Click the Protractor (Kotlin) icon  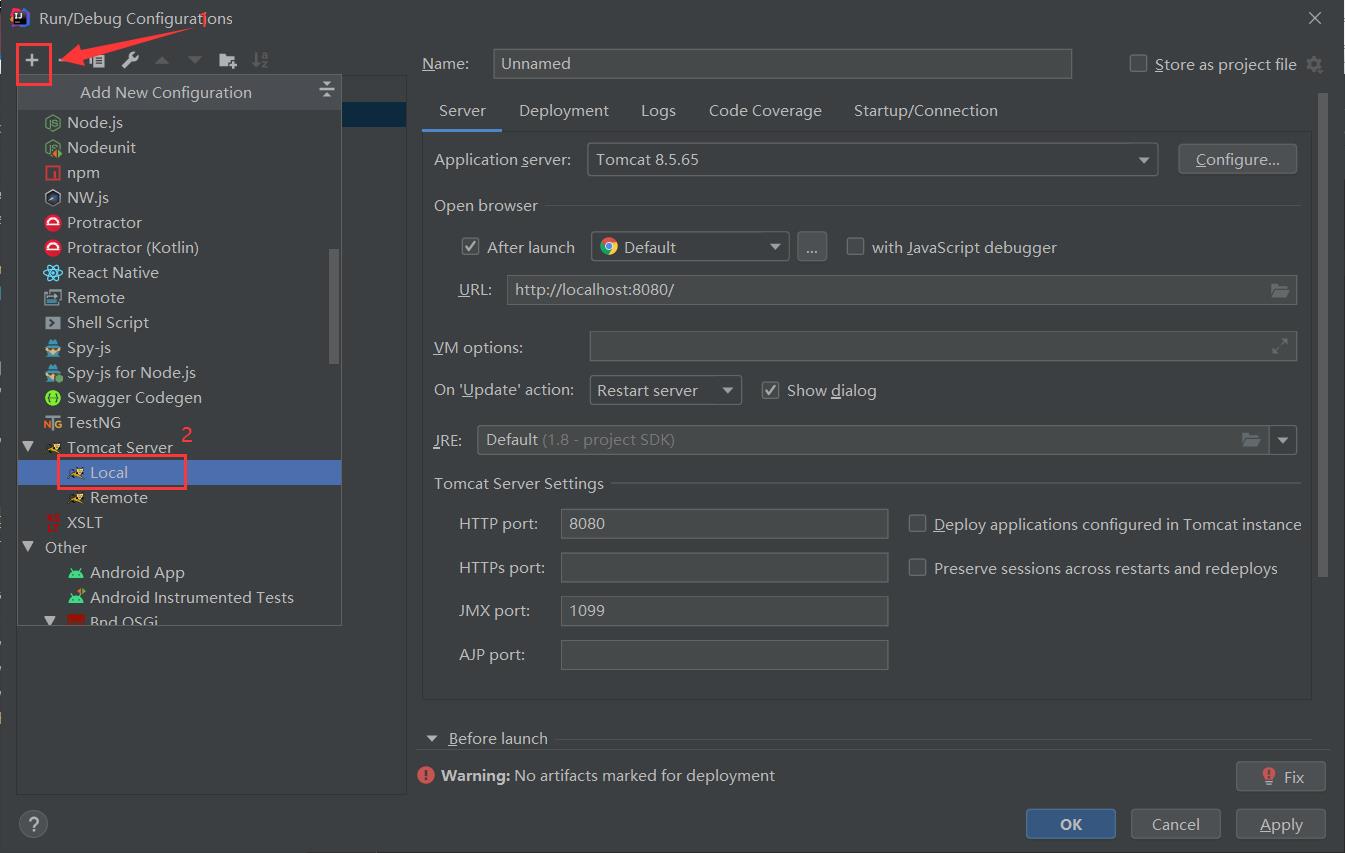[53, 247]
